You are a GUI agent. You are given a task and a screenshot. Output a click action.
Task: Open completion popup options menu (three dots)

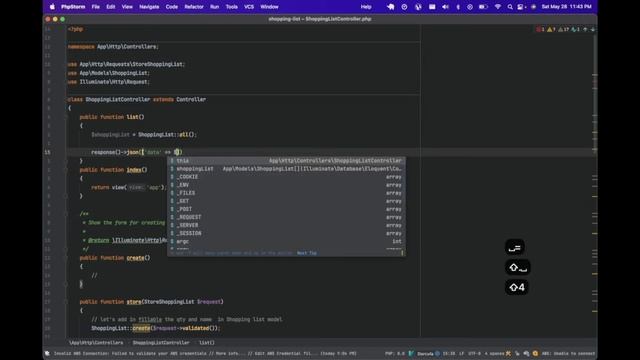402,253
